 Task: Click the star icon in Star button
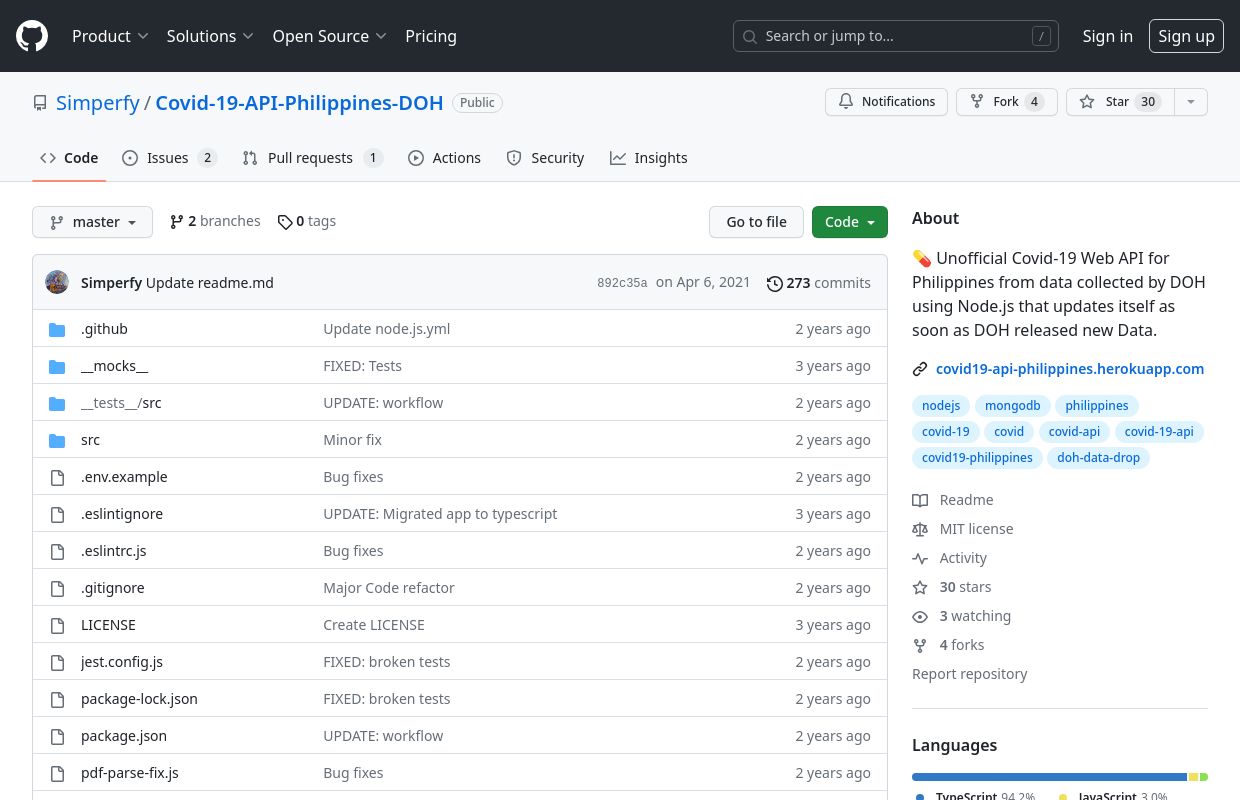coord(1087,102)
